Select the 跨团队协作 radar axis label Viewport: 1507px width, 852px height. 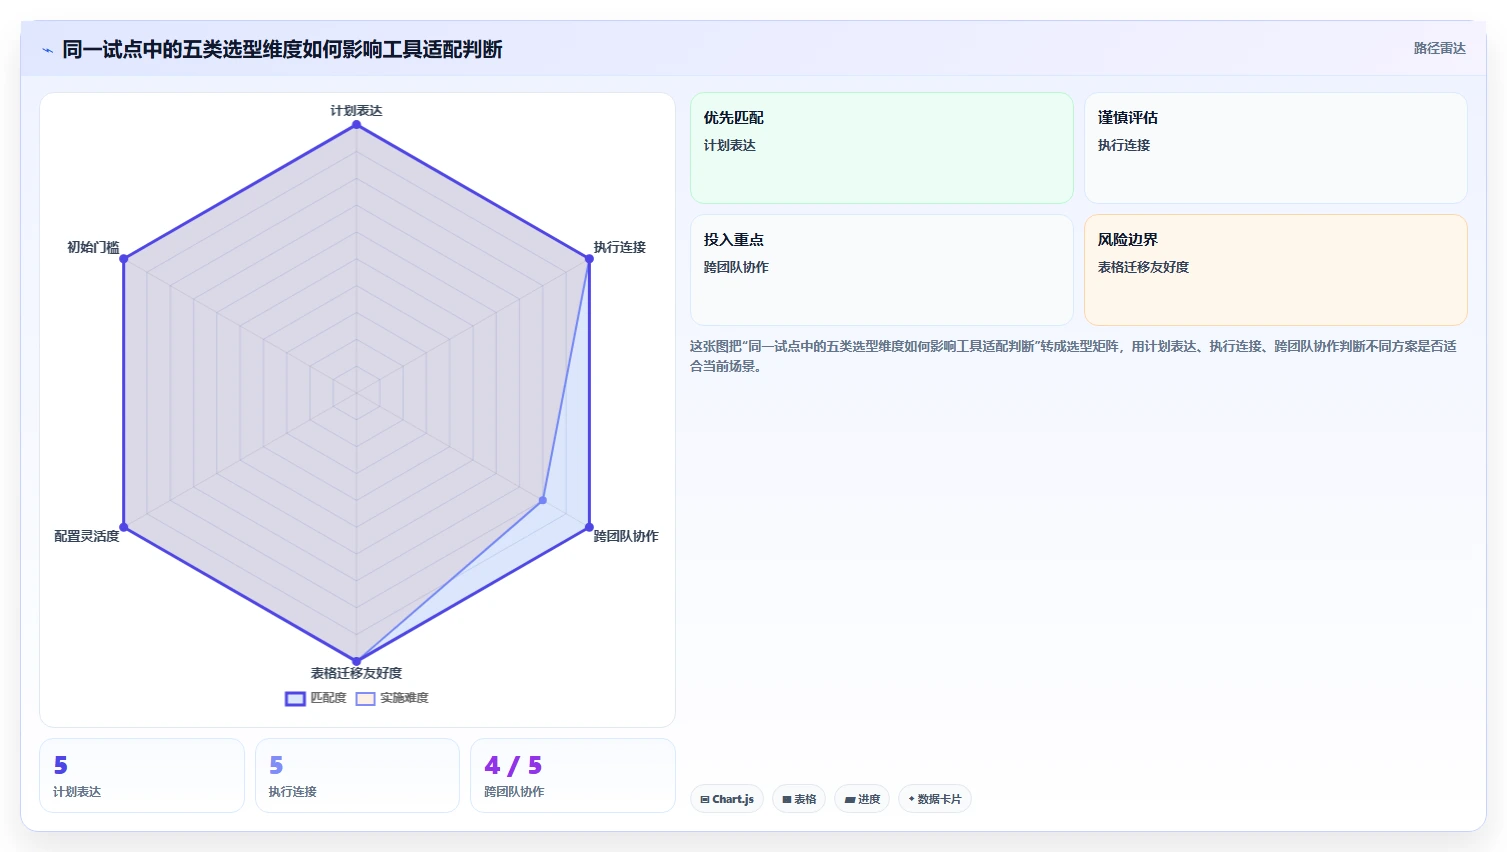tap(626, 536)
